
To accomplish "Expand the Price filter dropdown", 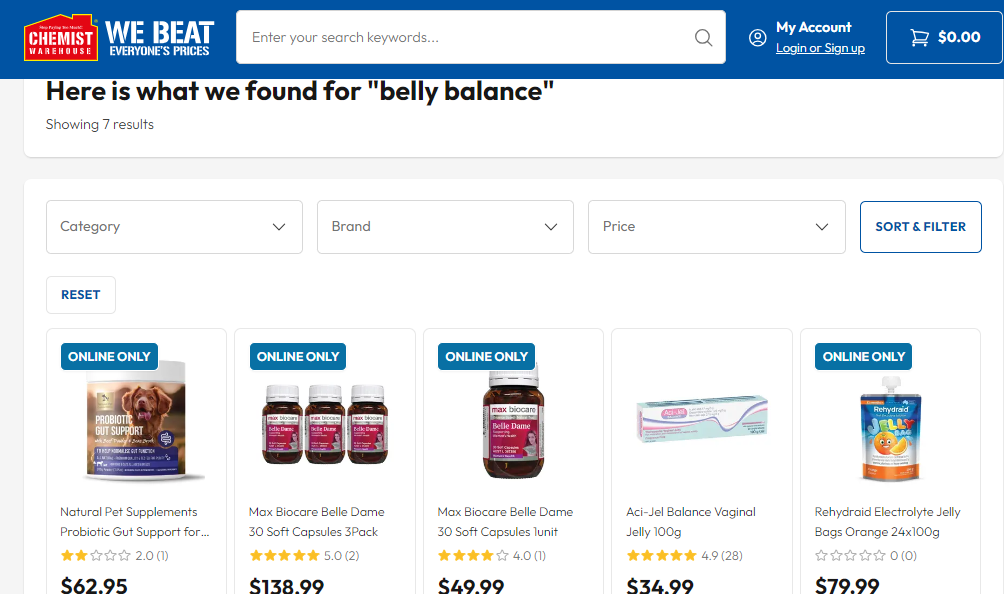I will pos(716,227).
